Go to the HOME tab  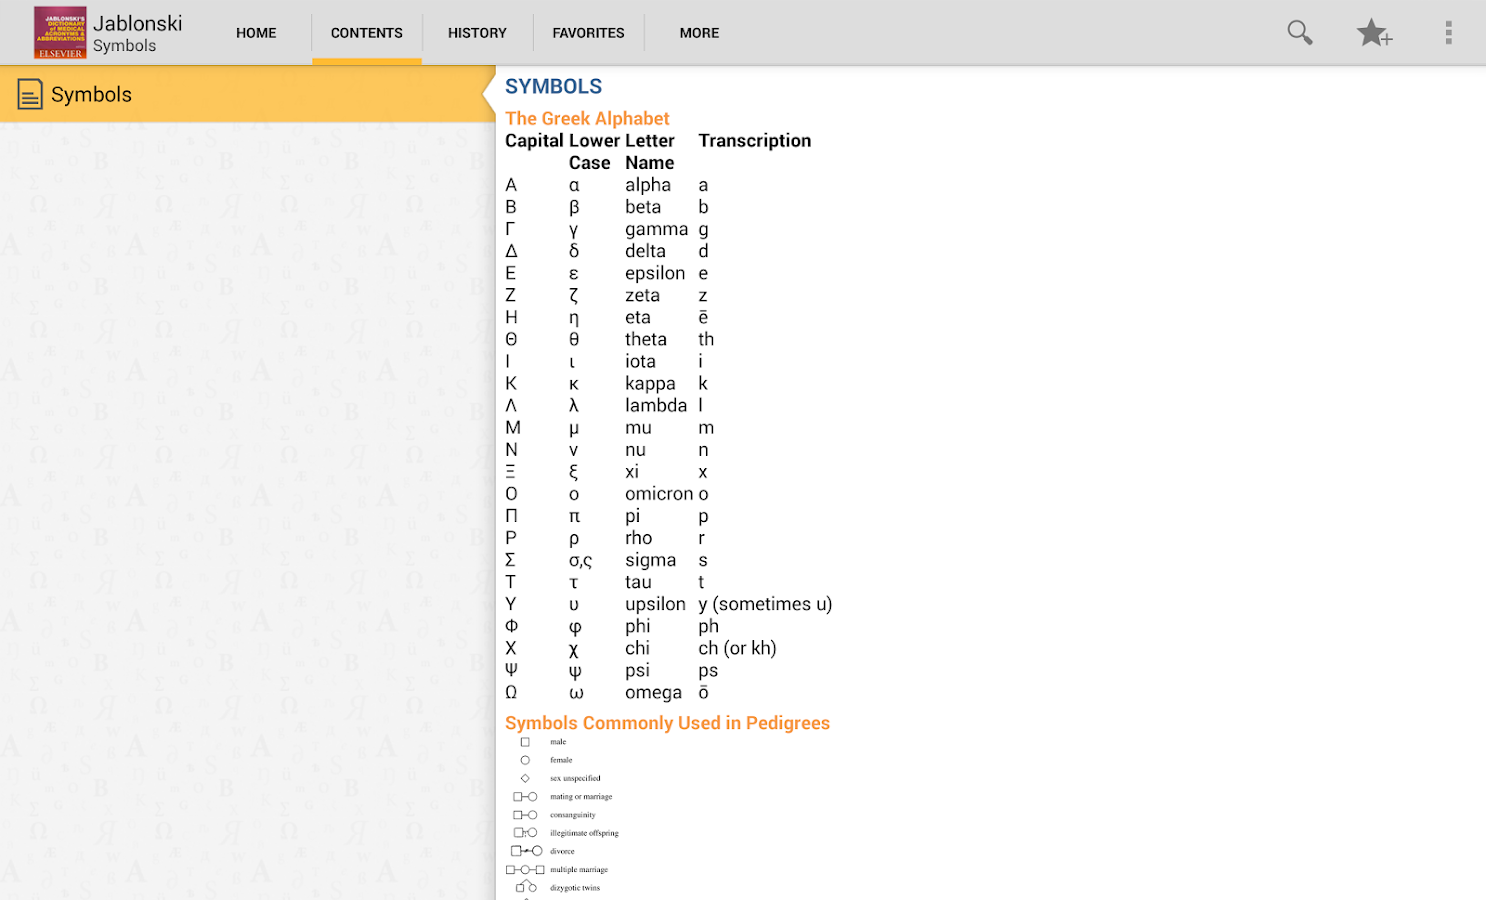coord(255,32)
